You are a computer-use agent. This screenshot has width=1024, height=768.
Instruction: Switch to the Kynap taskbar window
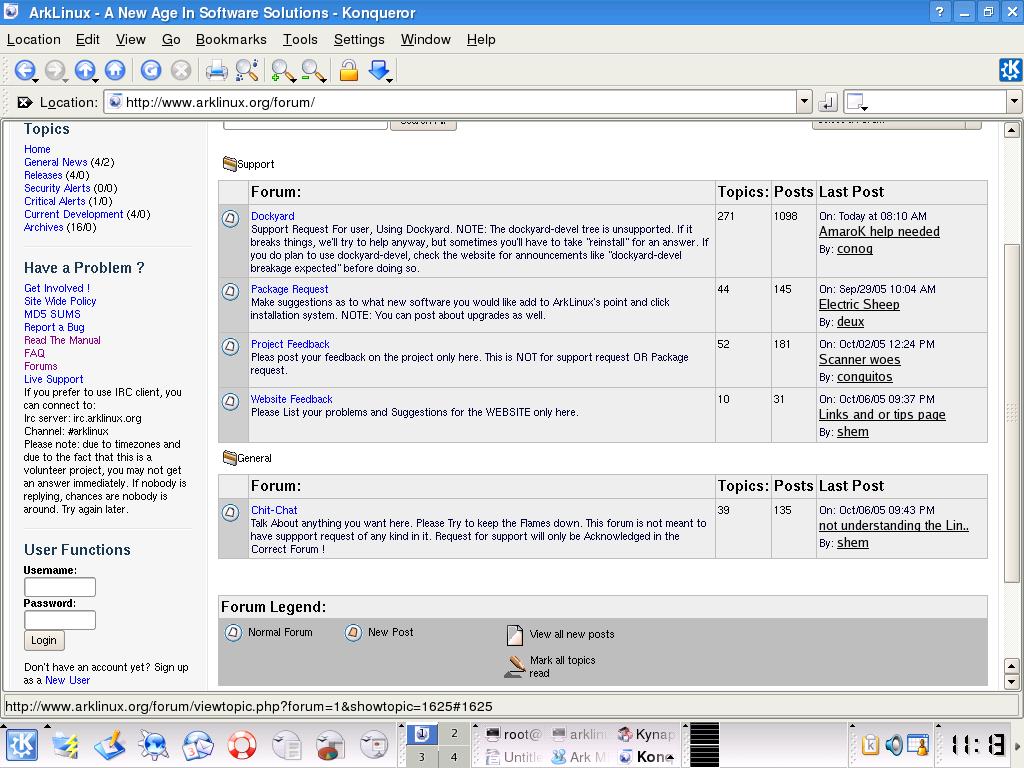coord(646,735)
